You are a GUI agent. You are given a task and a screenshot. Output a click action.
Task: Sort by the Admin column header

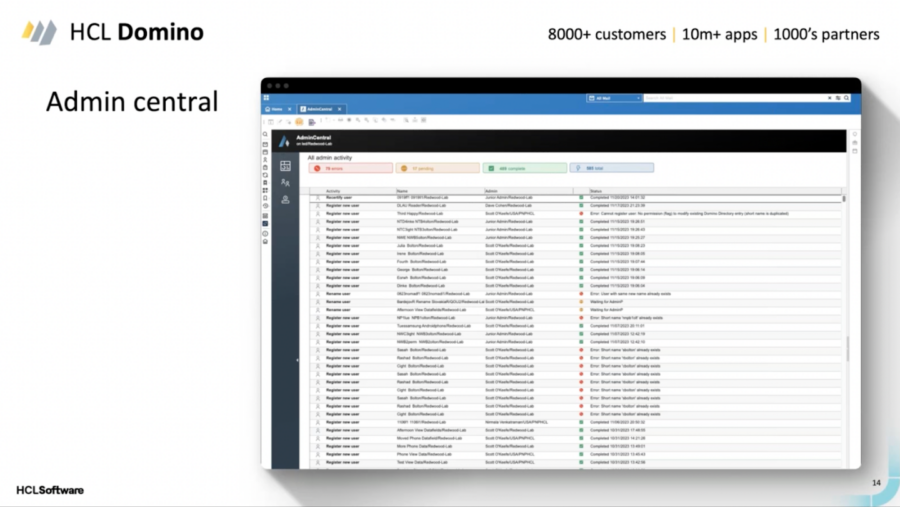(491, 191)
